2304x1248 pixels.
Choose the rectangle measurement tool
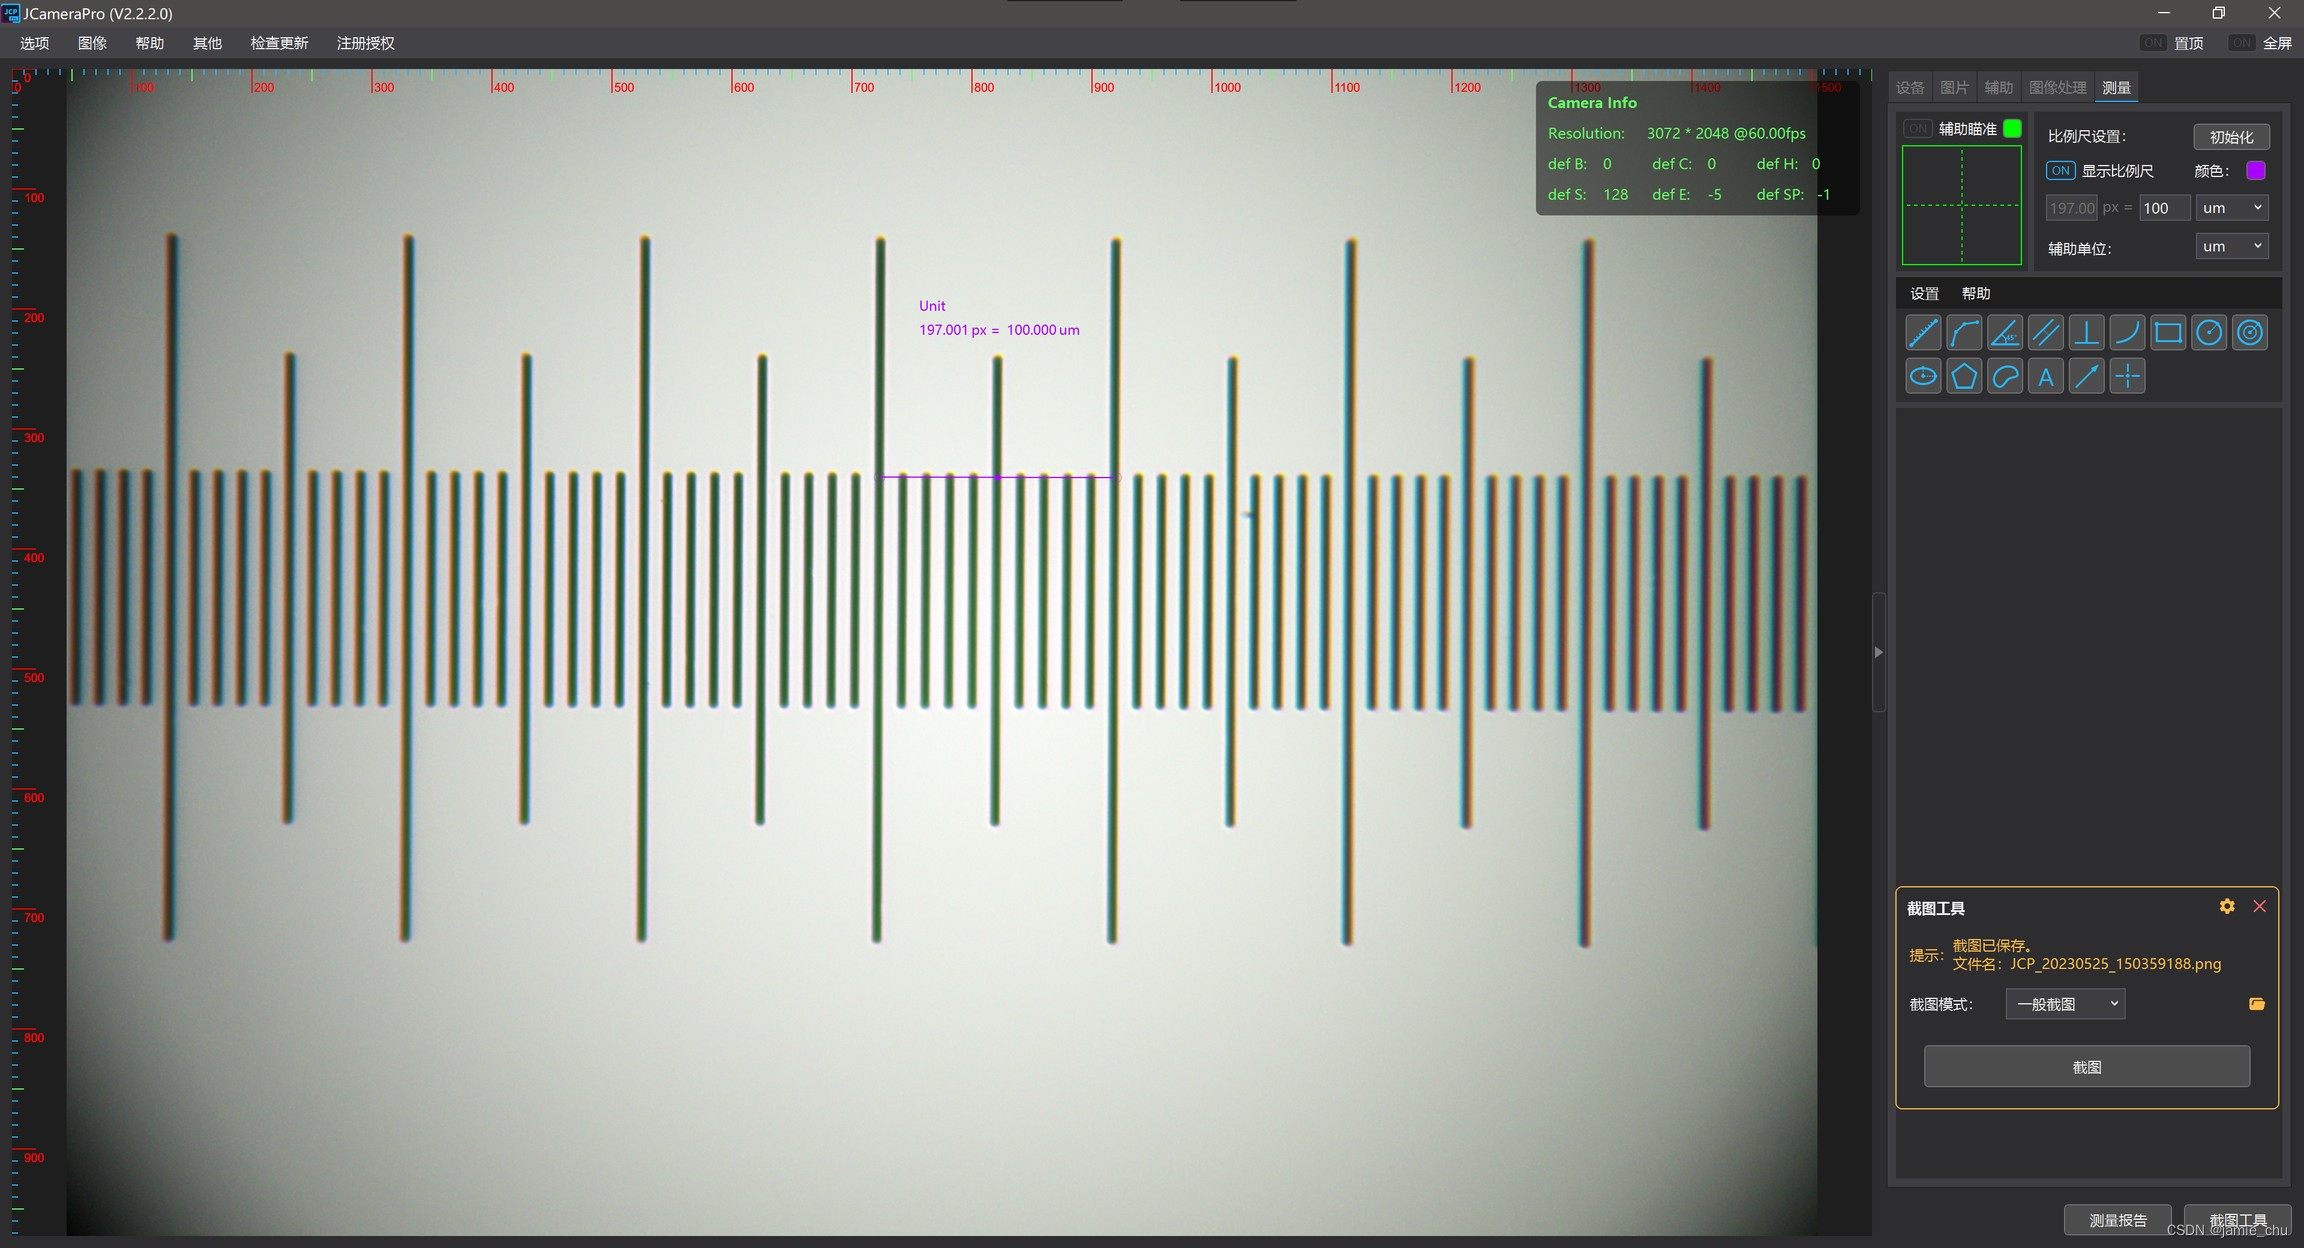[x=2168, y=333]
